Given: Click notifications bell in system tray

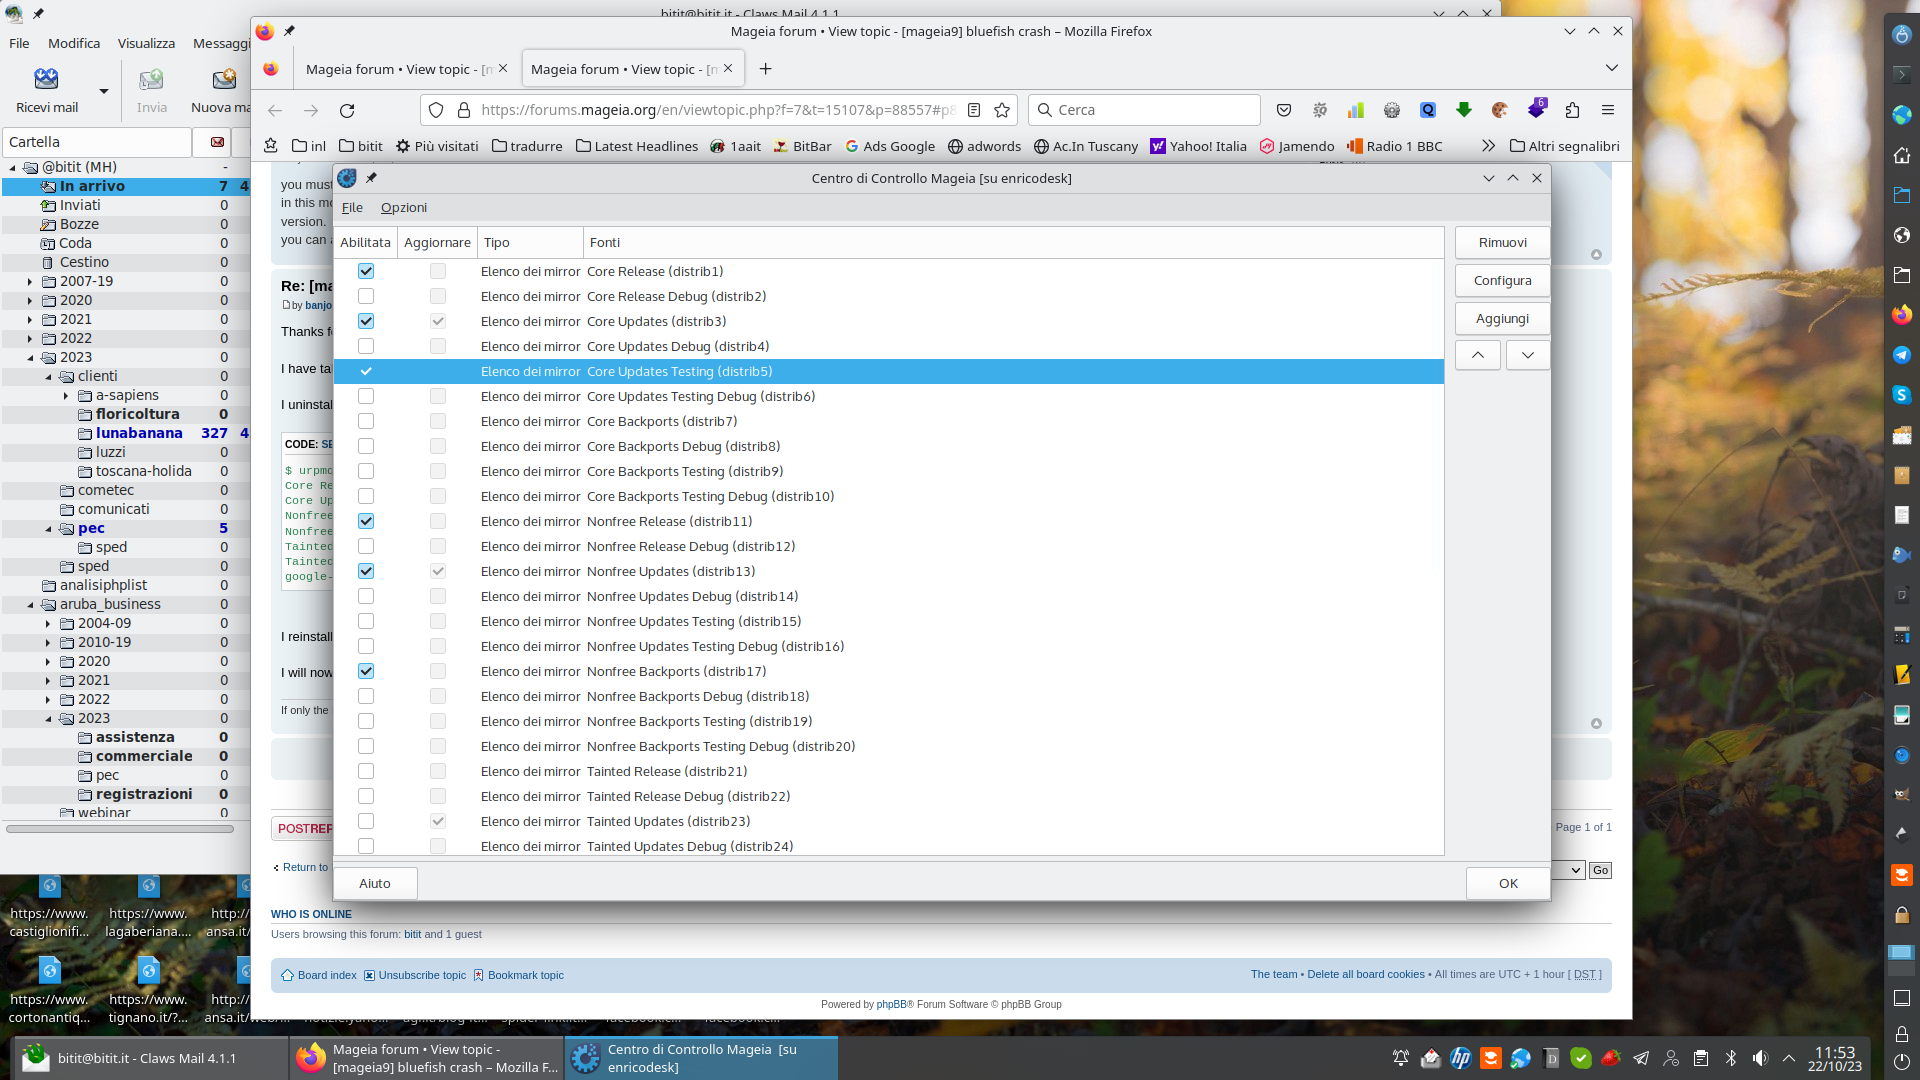Looking at the screenshot, I should pyautogui.click(x=1401, y=1058).
